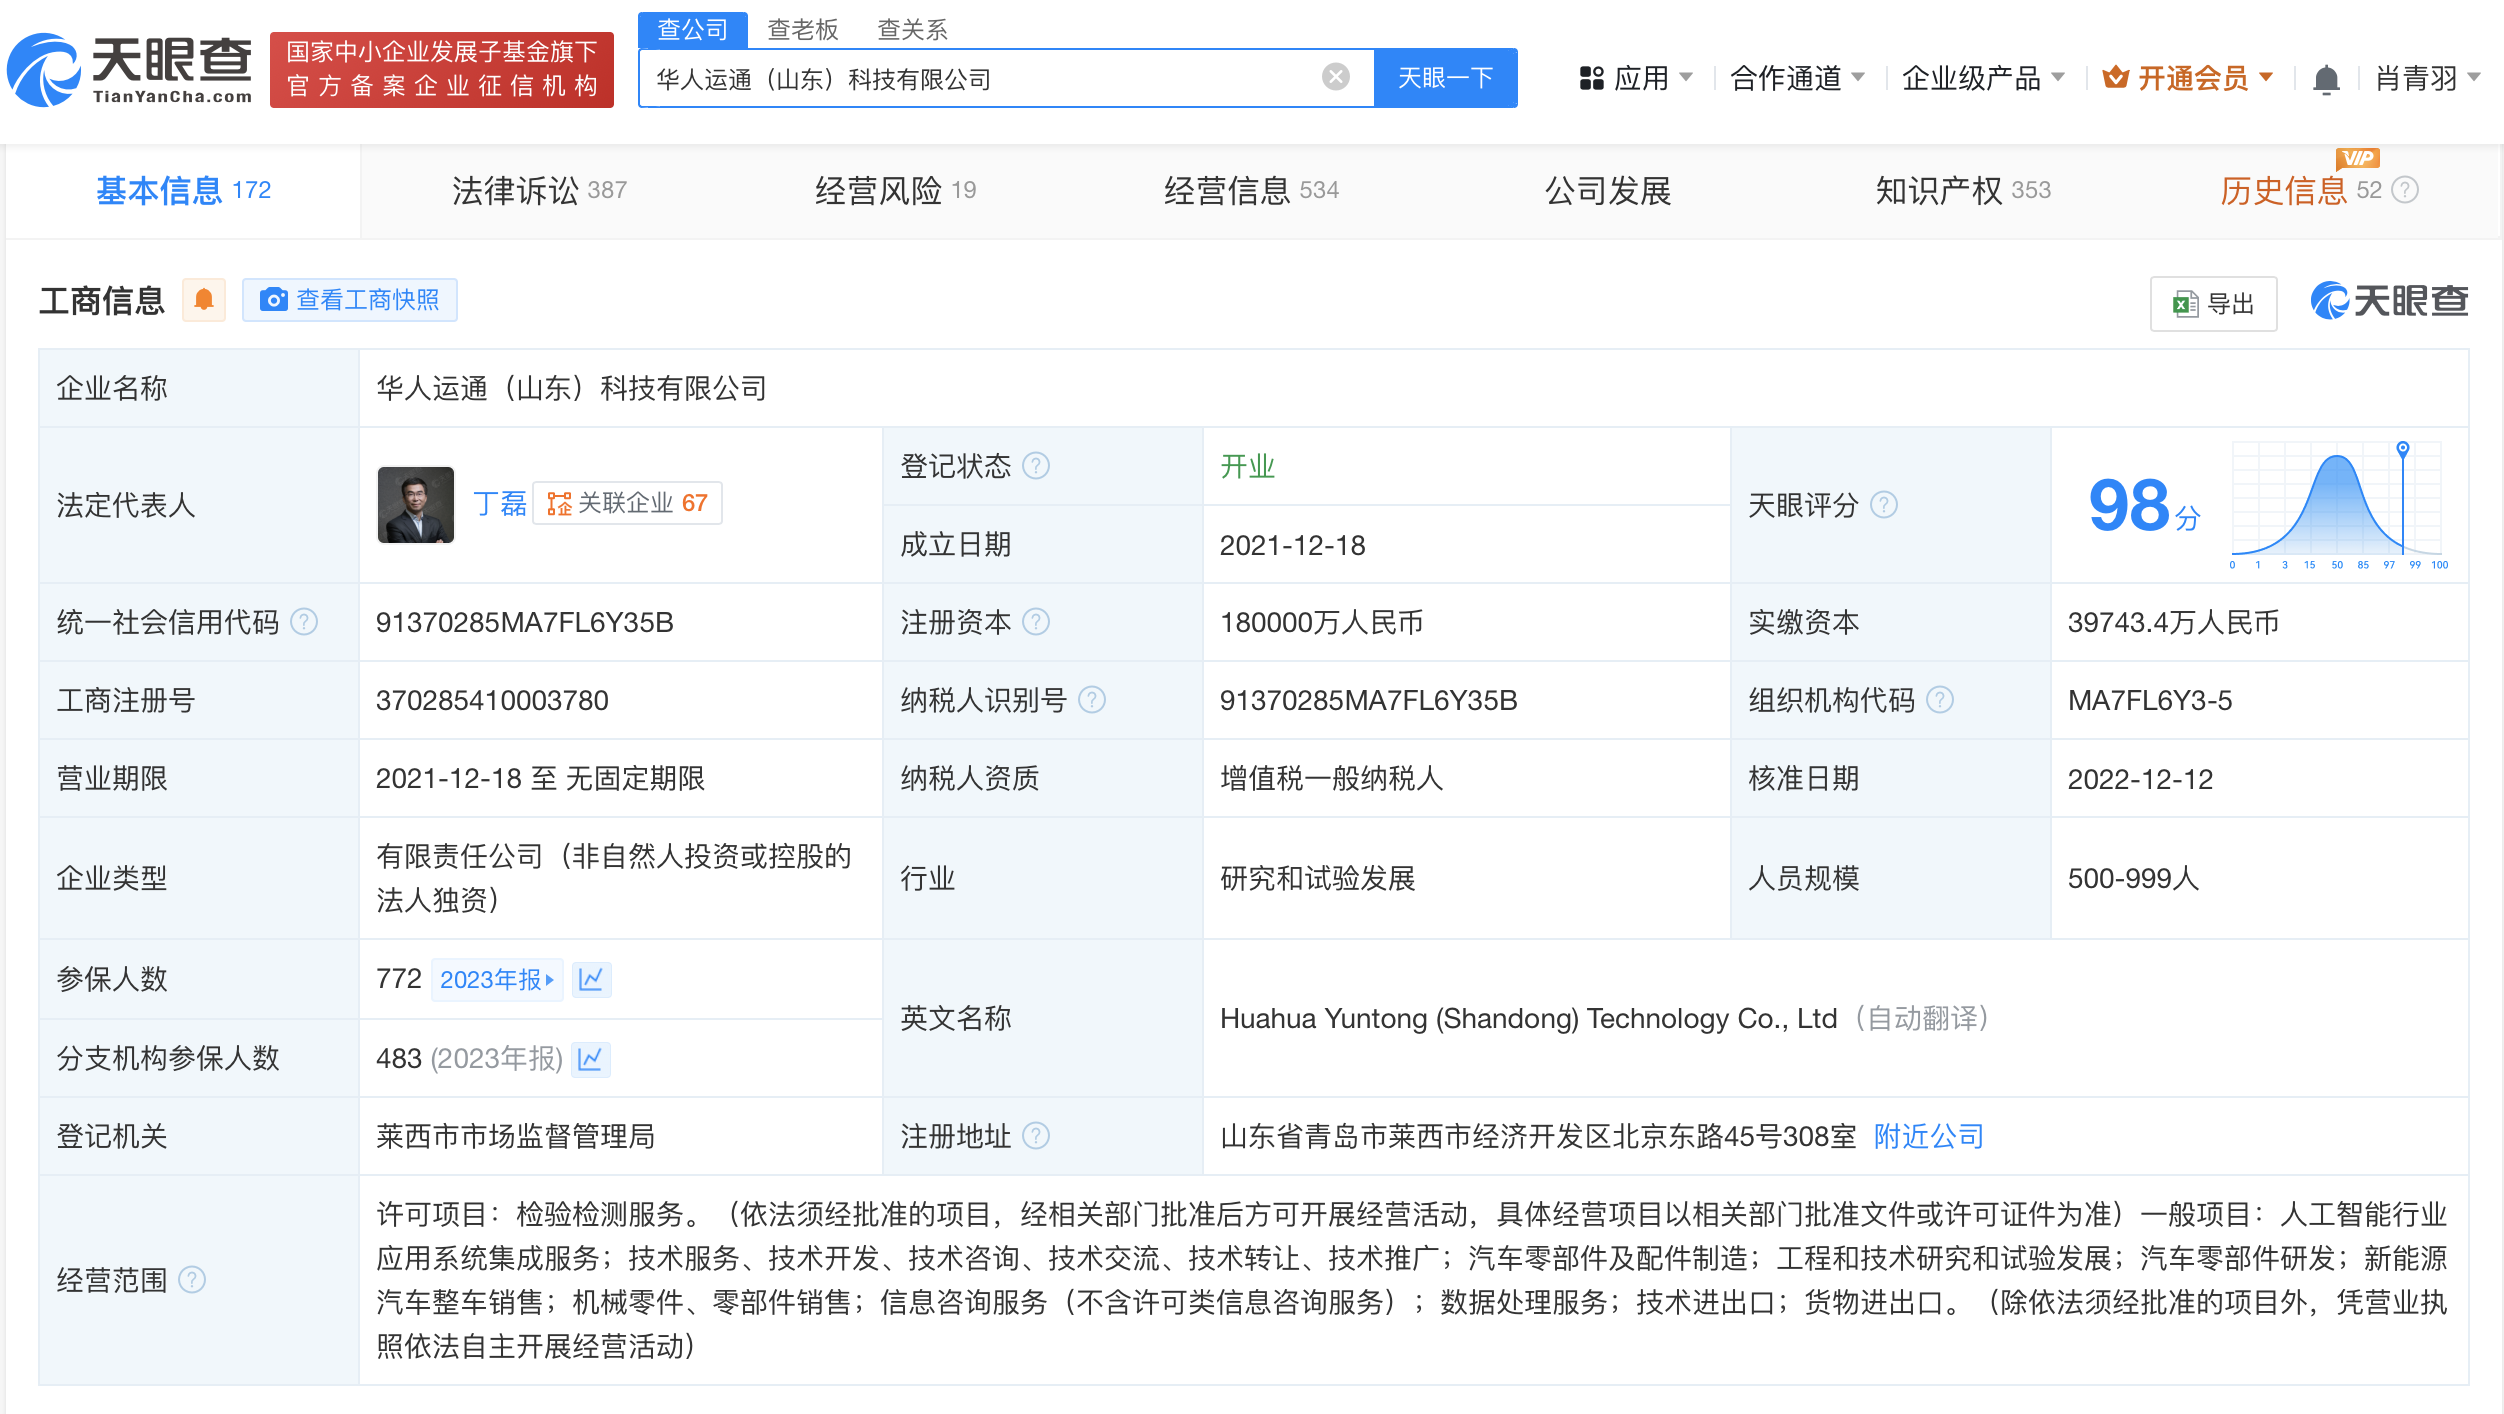The width and height of the screenshot is (2504, 1414).
Task: Click the notification bell in header
Action: pyautogui.click(x=2326, y=78)
